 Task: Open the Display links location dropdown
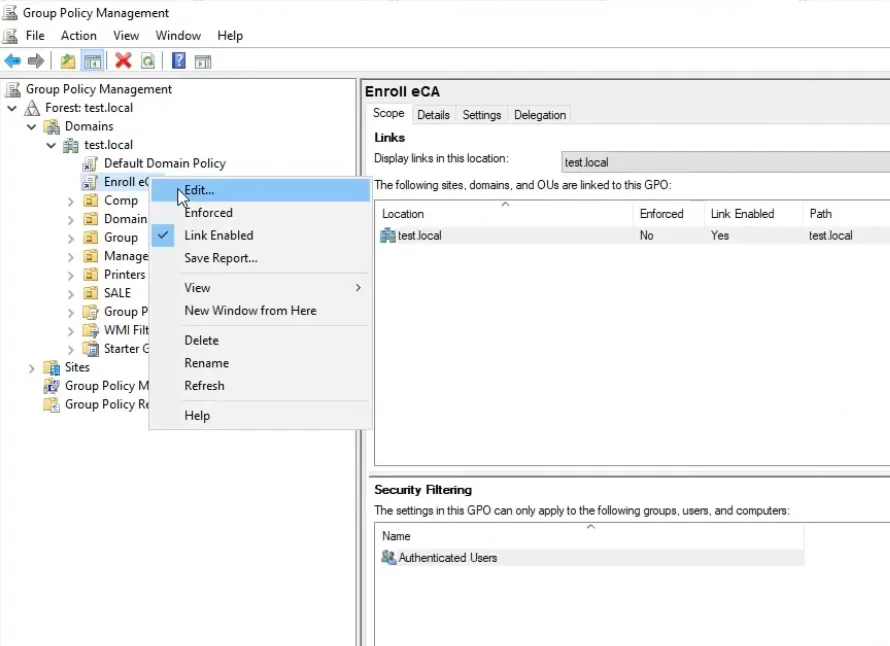[x=725, y=162]
